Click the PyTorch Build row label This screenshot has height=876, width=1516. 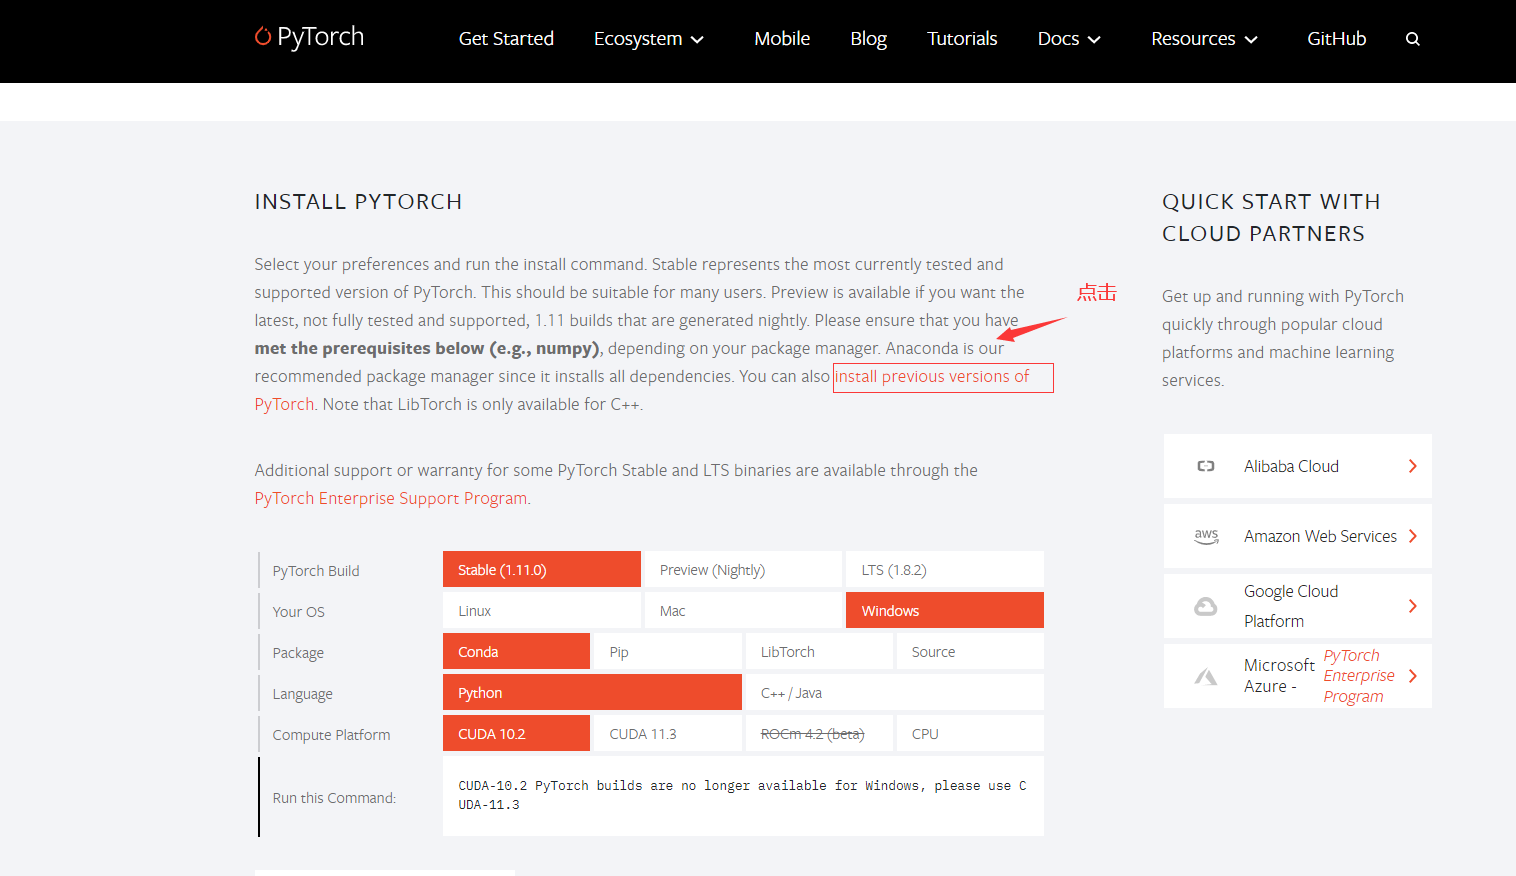[x=316, y=571]
